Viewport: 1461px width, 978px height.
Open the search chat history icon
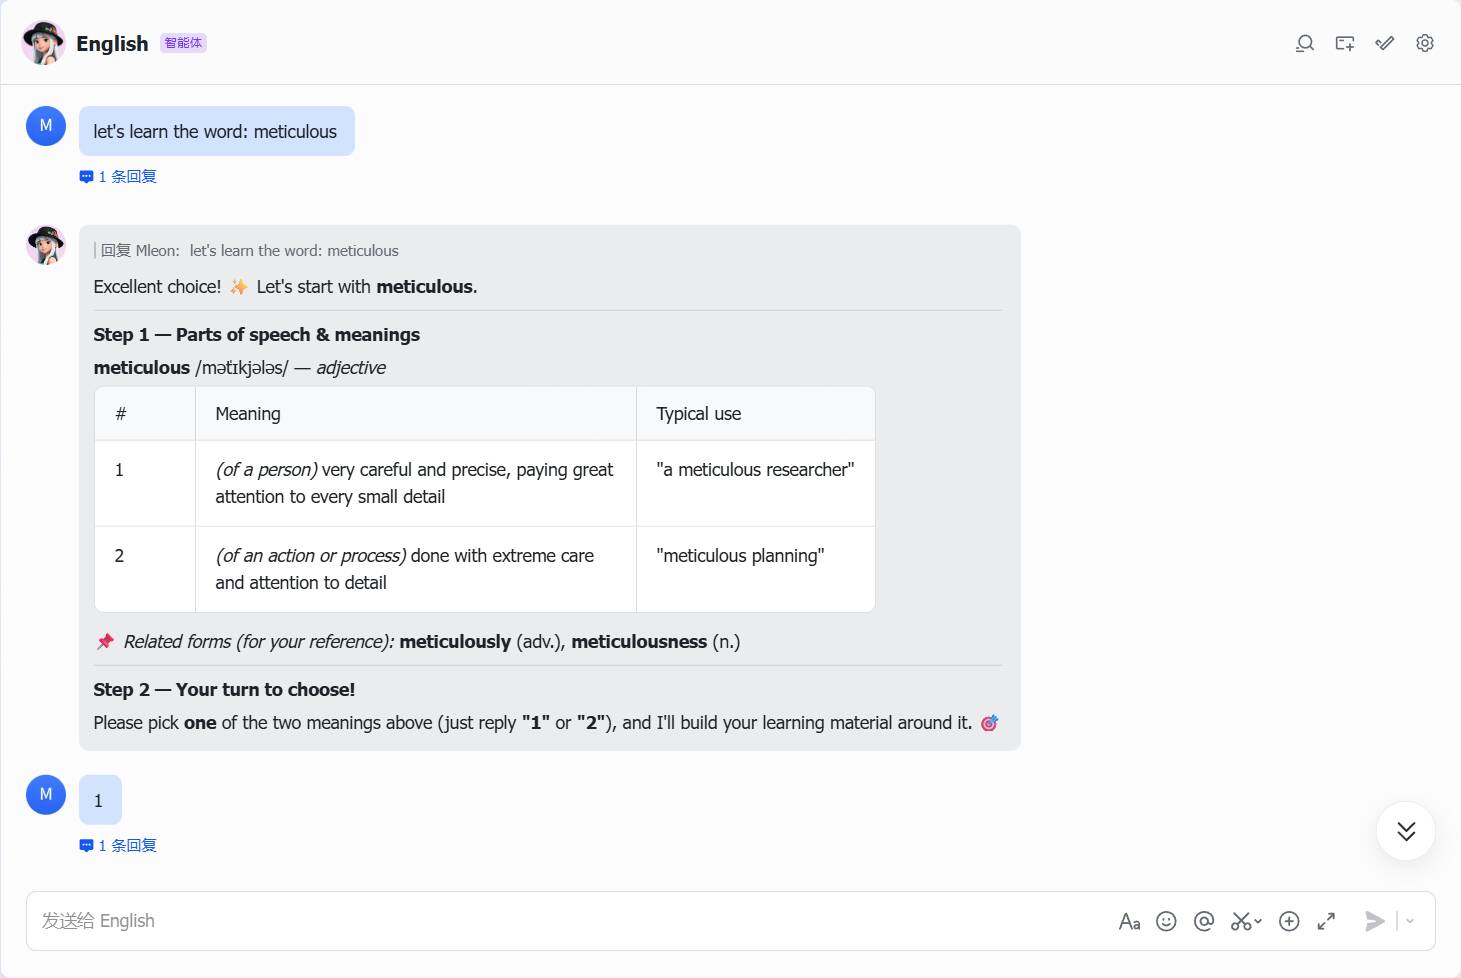click(1304, 43)
